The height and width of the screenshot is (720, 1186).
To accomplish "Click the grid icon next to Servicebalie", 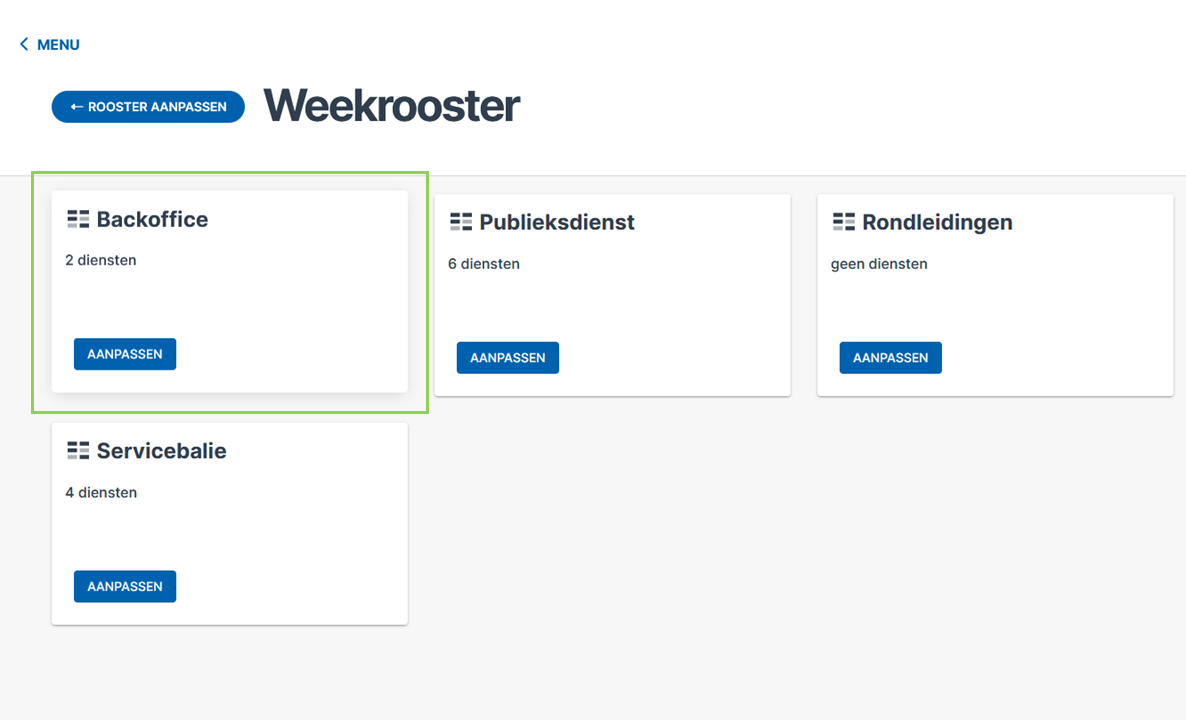I will [x=78, y=451].
